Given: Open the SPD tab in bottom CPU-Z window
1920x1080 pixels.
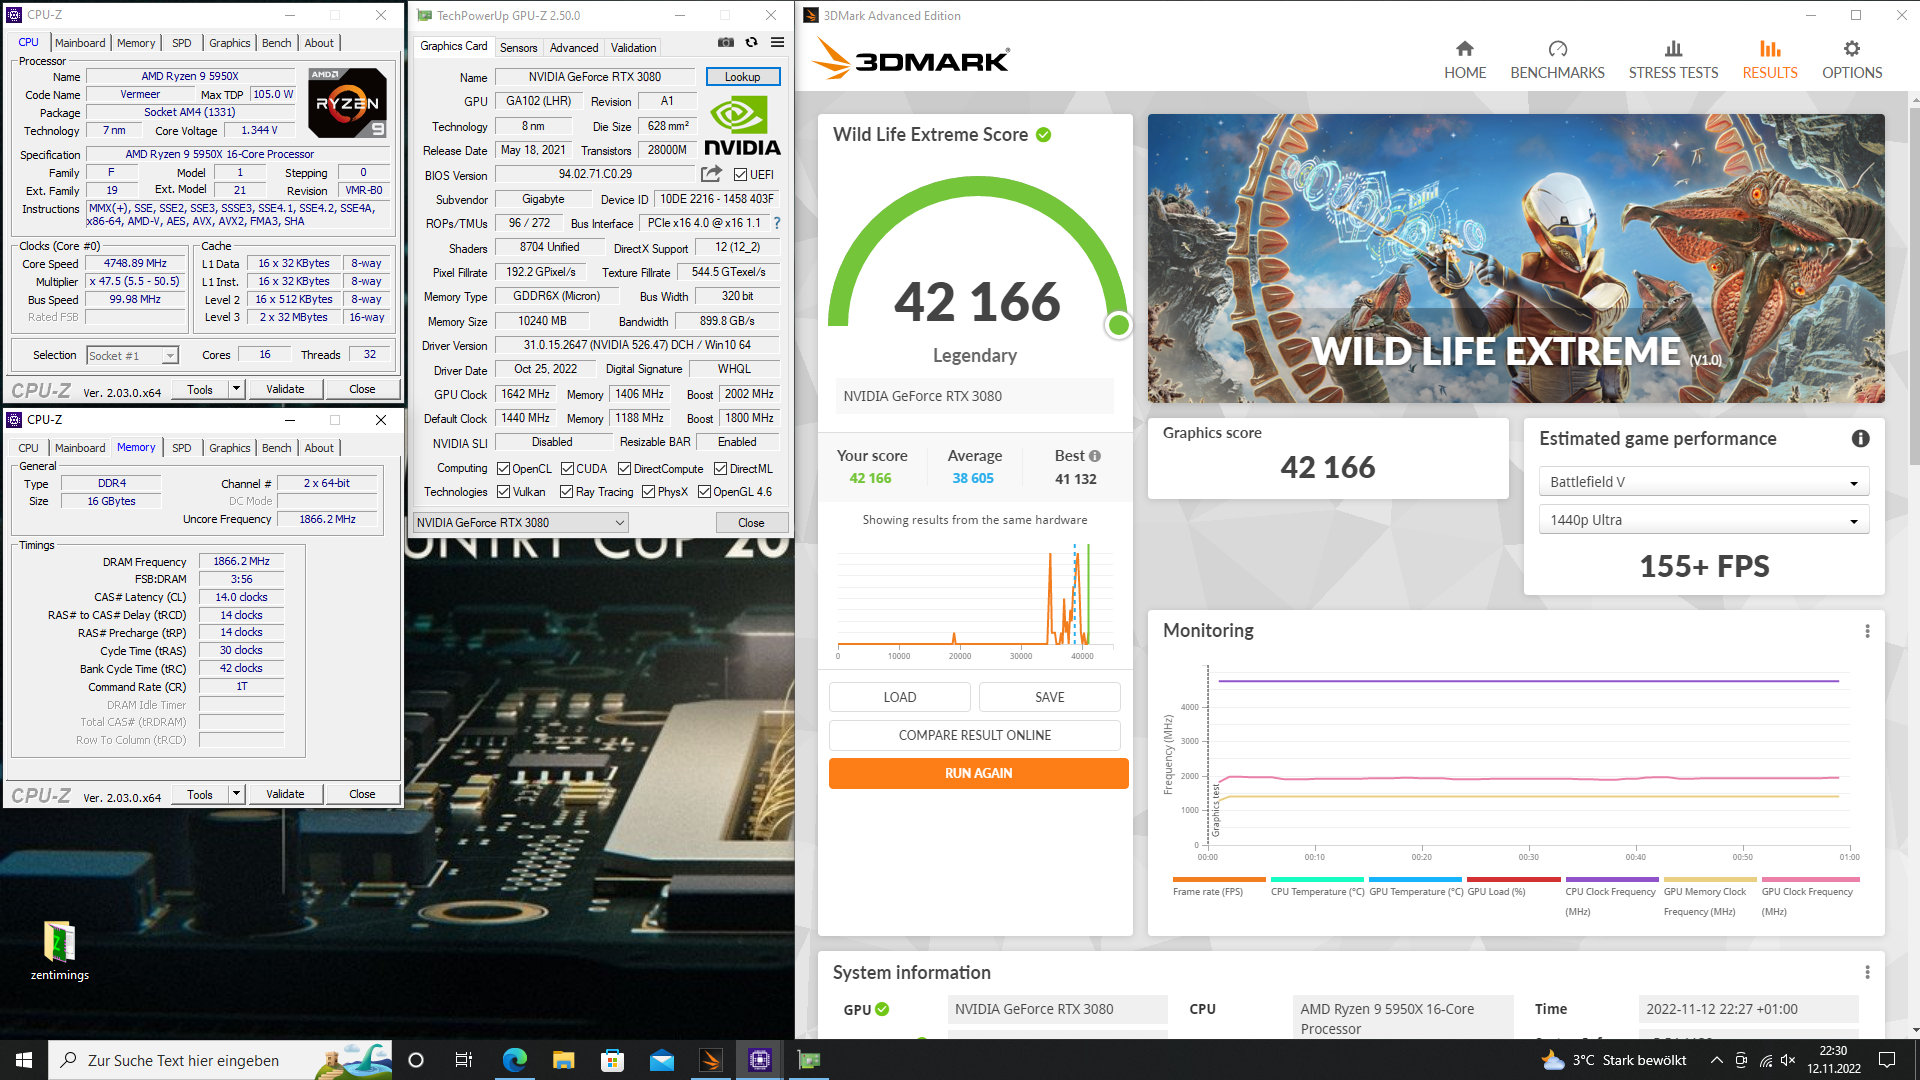Looking at the screenshot, I should tap(182, 448).
